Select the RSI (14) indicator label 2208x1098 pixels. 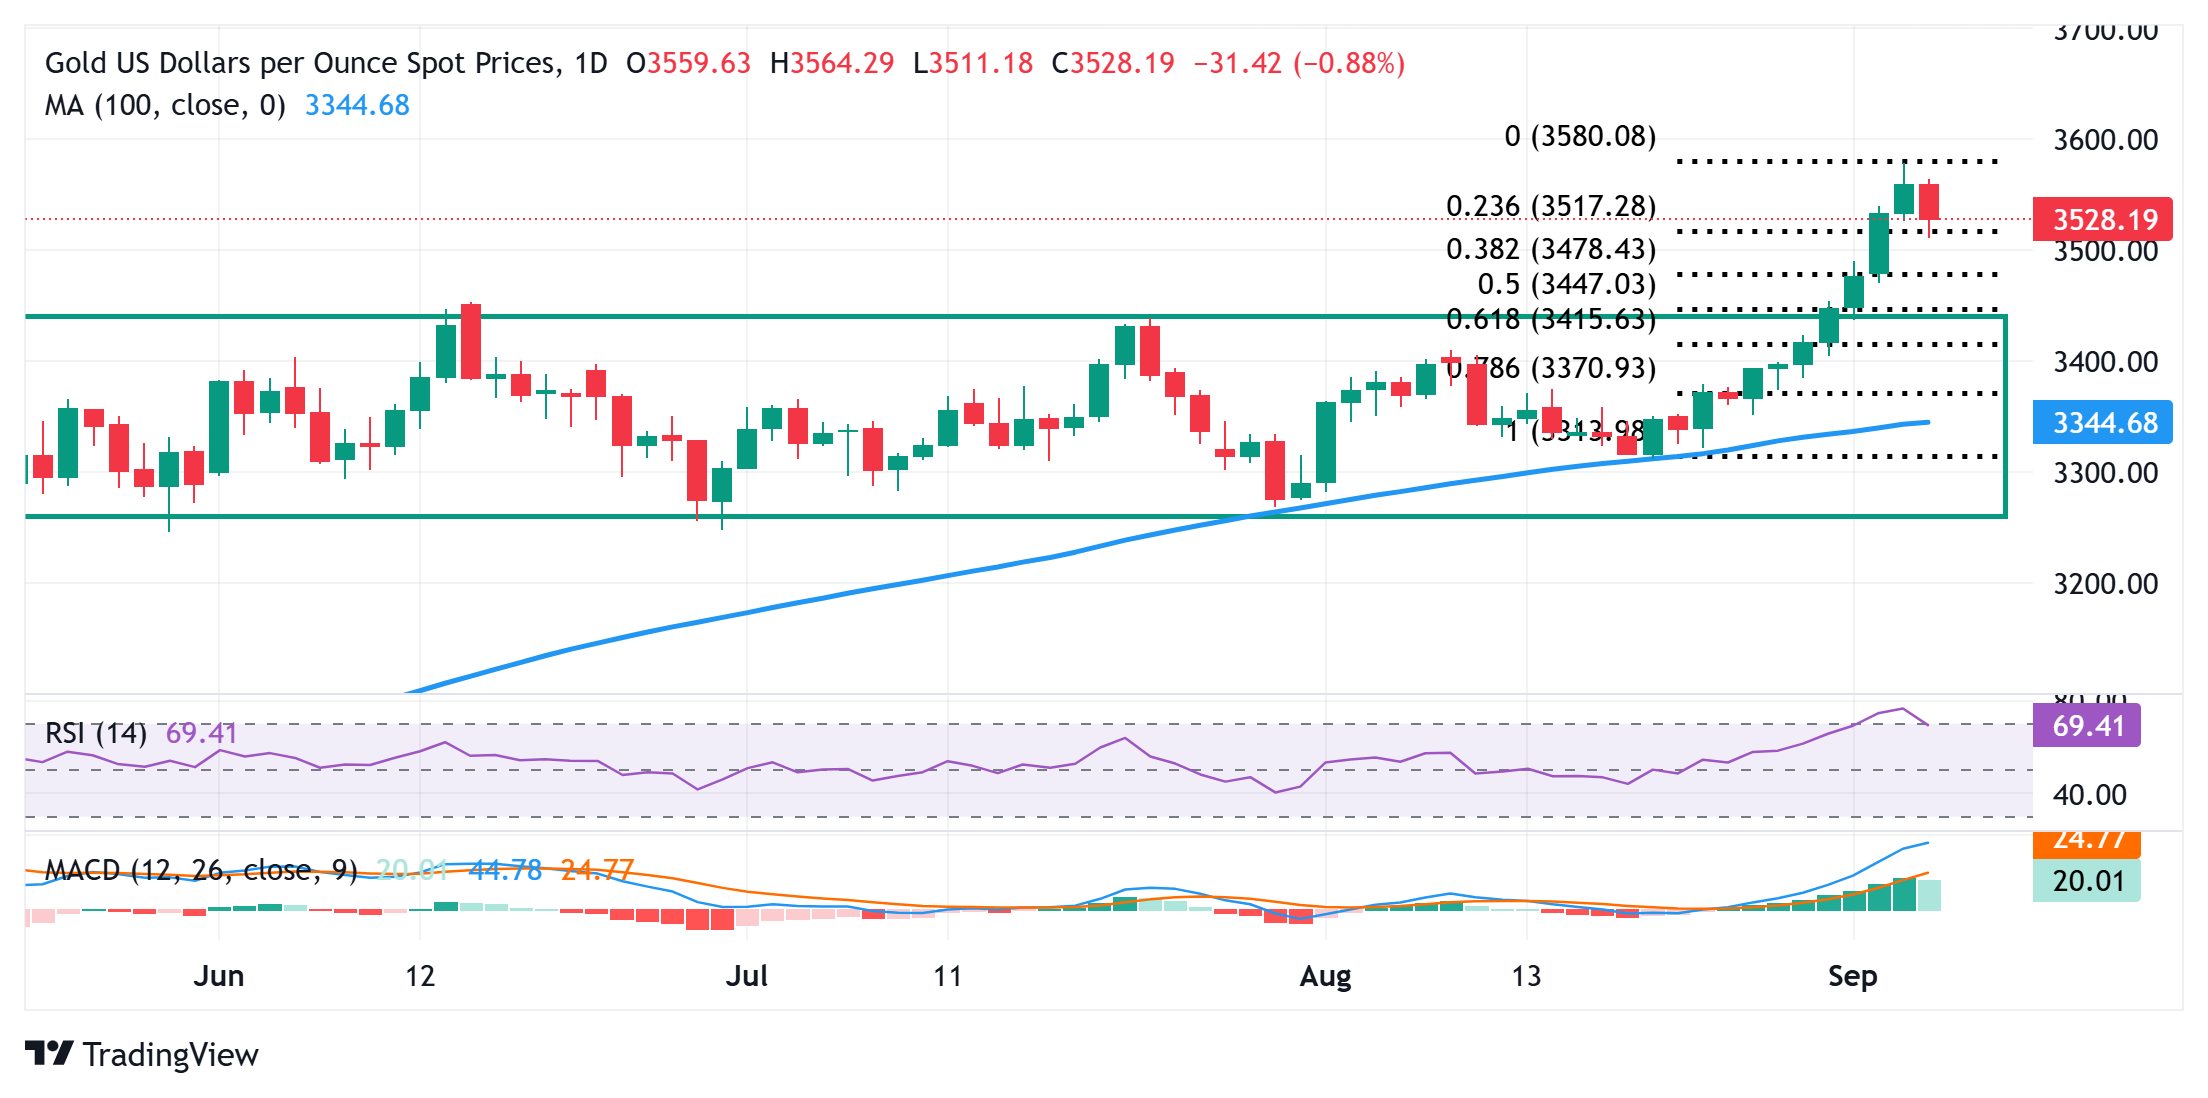[x=96, y=733]
